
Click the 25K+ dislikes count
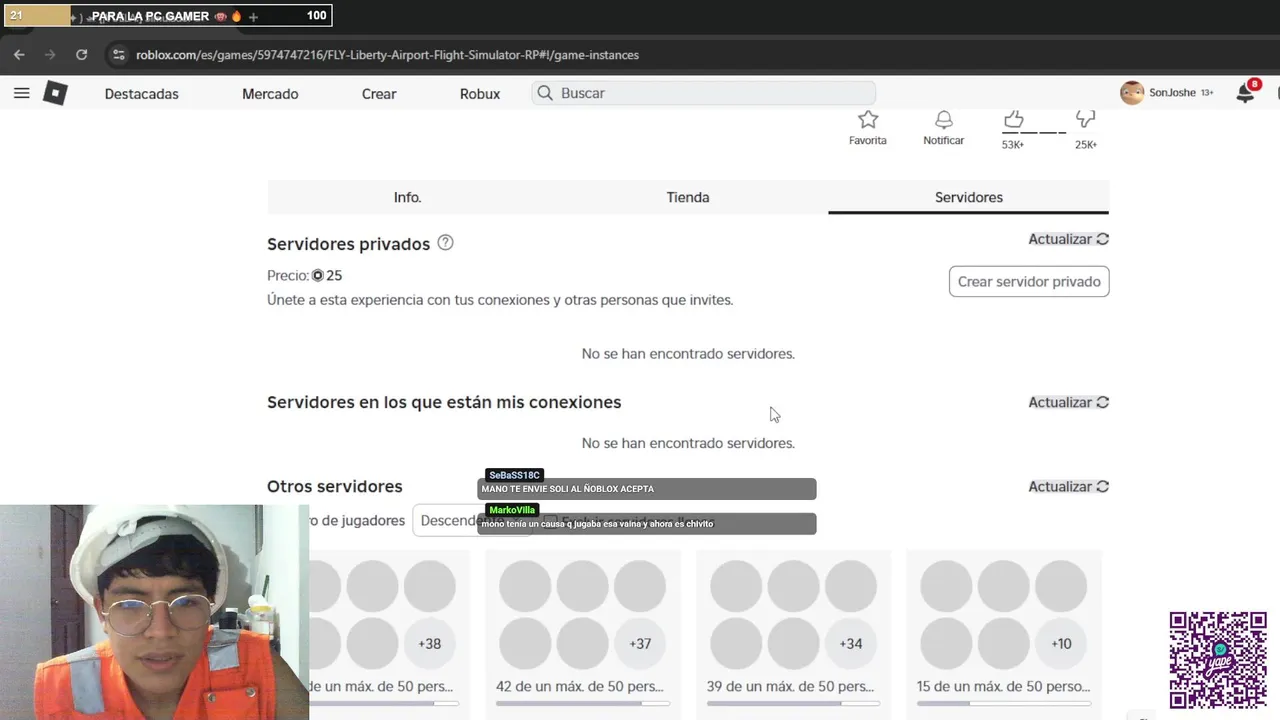(1086, 145)
